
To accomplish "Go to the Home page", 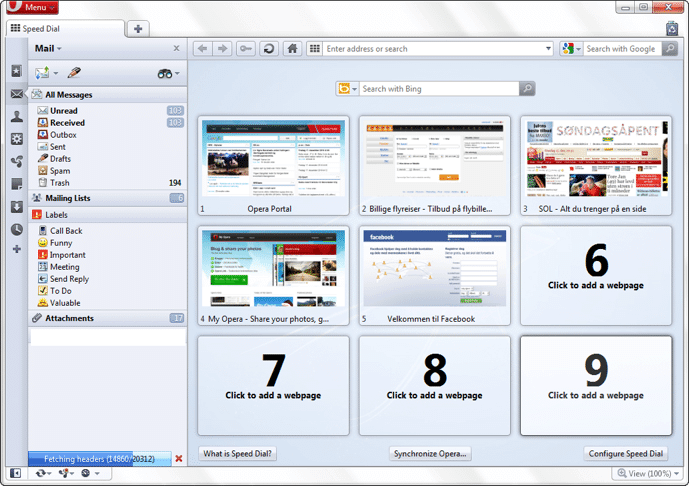I will point(292,48).
